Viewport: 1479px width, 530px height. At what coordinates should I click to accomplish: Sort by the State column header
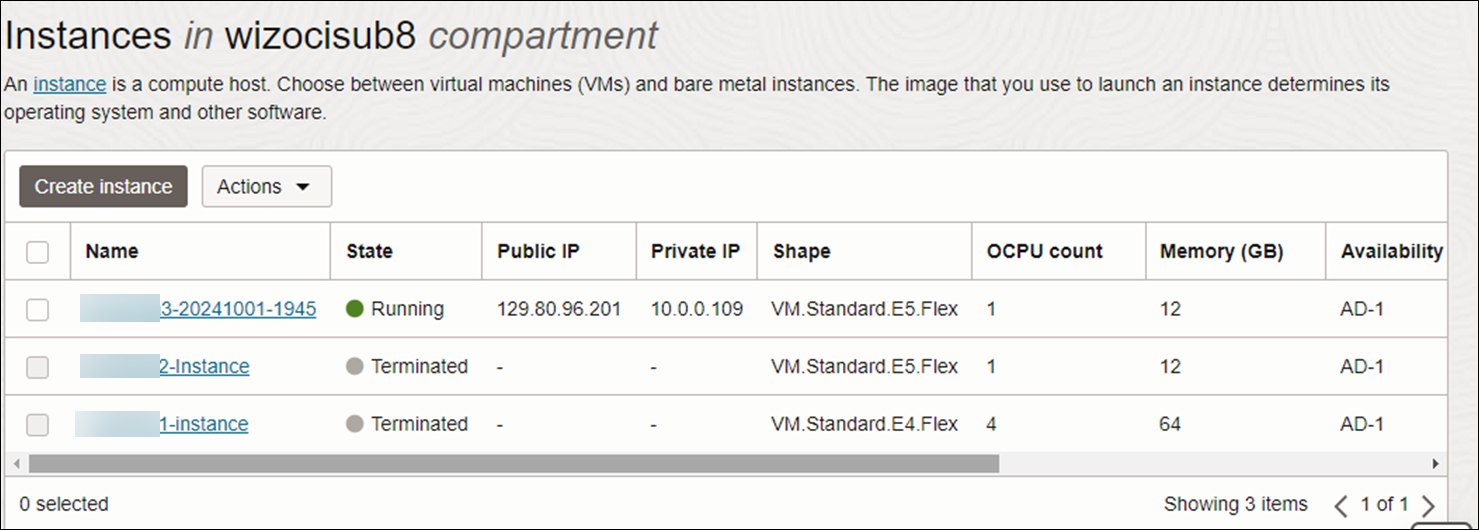pos(369,252)
